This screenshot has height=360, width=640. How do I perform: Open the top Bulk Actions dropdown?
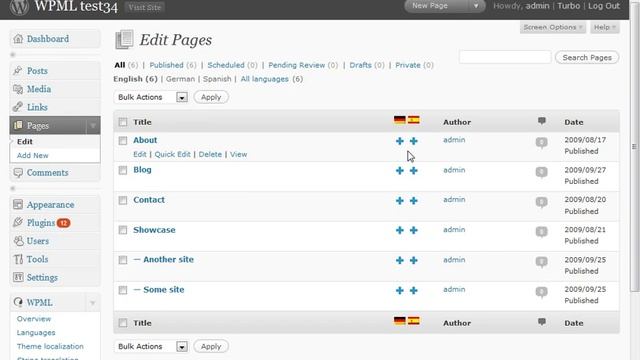(x=151, y=97)
